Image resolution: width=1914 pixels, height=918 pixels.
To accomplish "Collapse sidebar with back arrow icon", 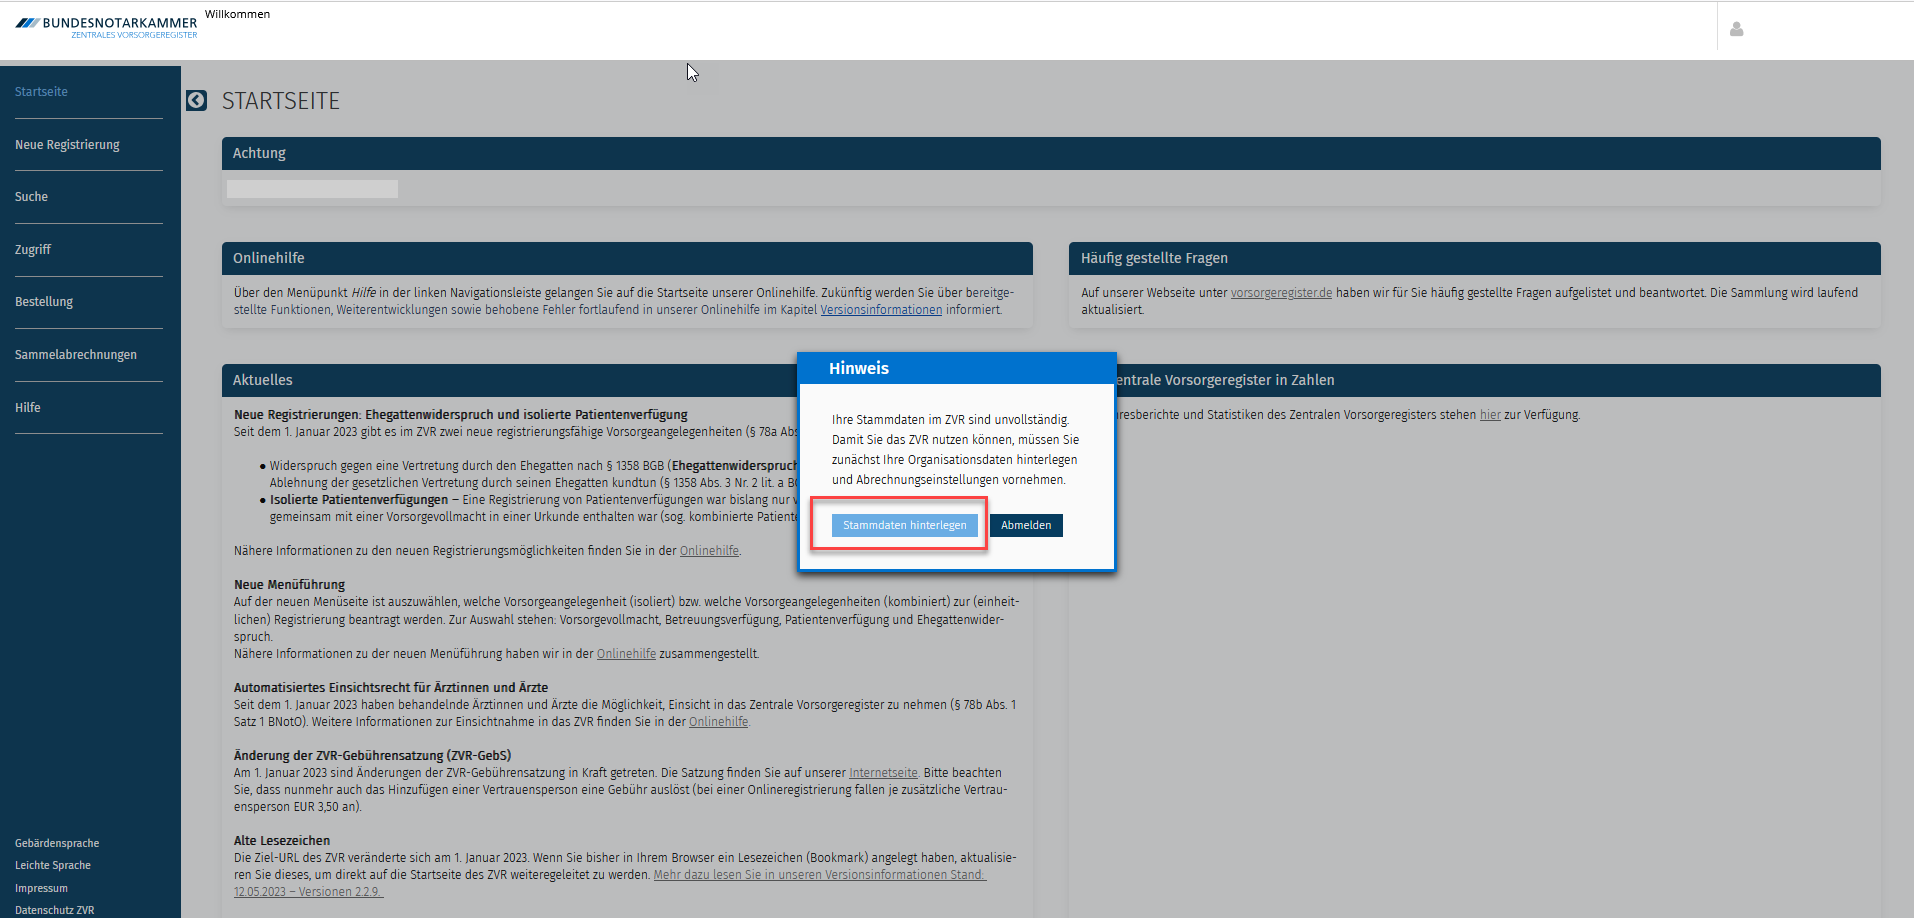I will coord(196,100).
